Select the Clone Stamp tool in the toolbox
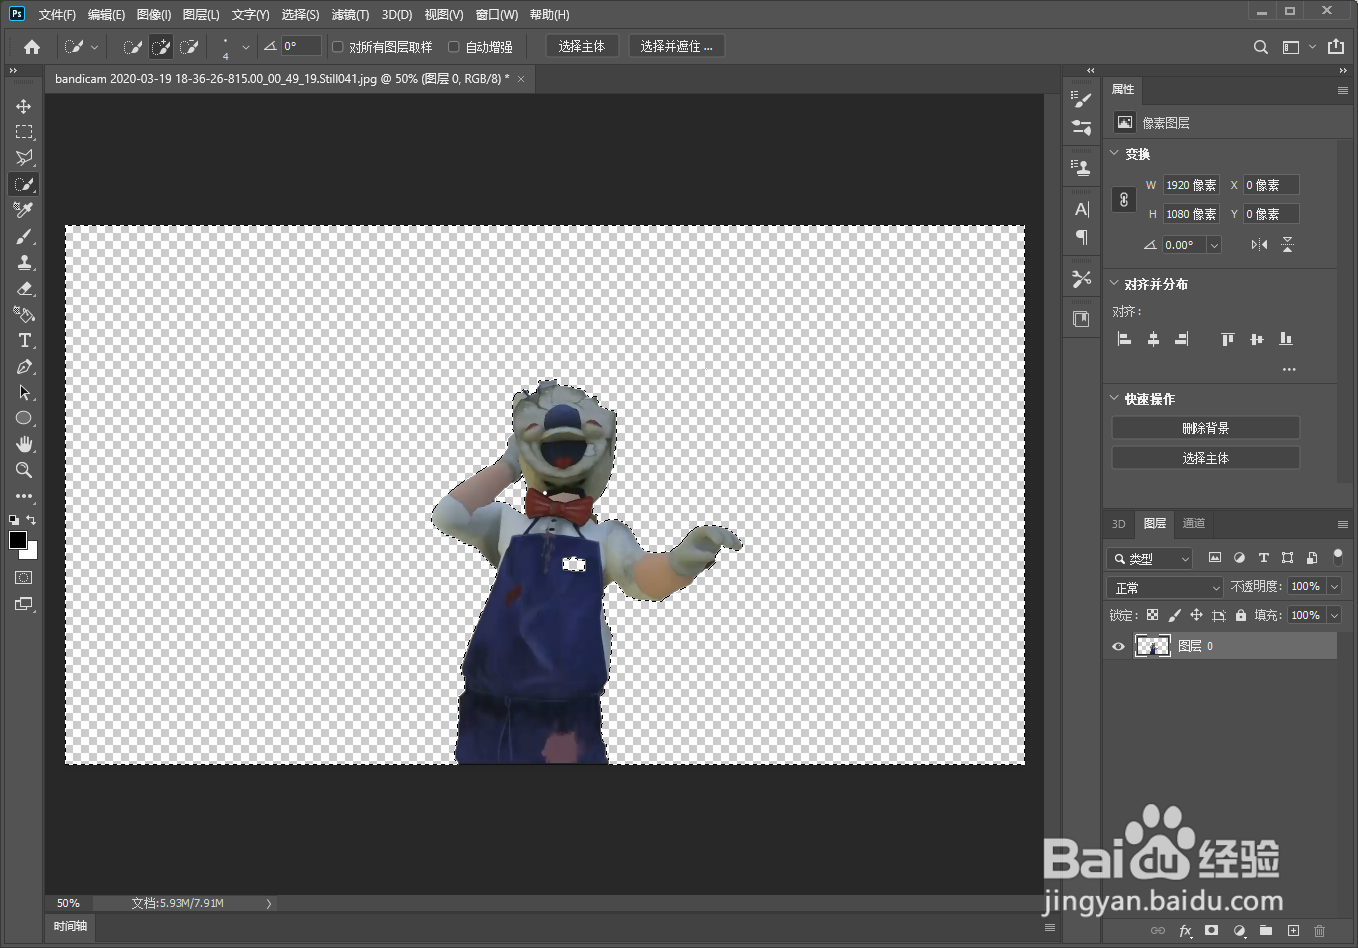 click(x=24, y=262)
